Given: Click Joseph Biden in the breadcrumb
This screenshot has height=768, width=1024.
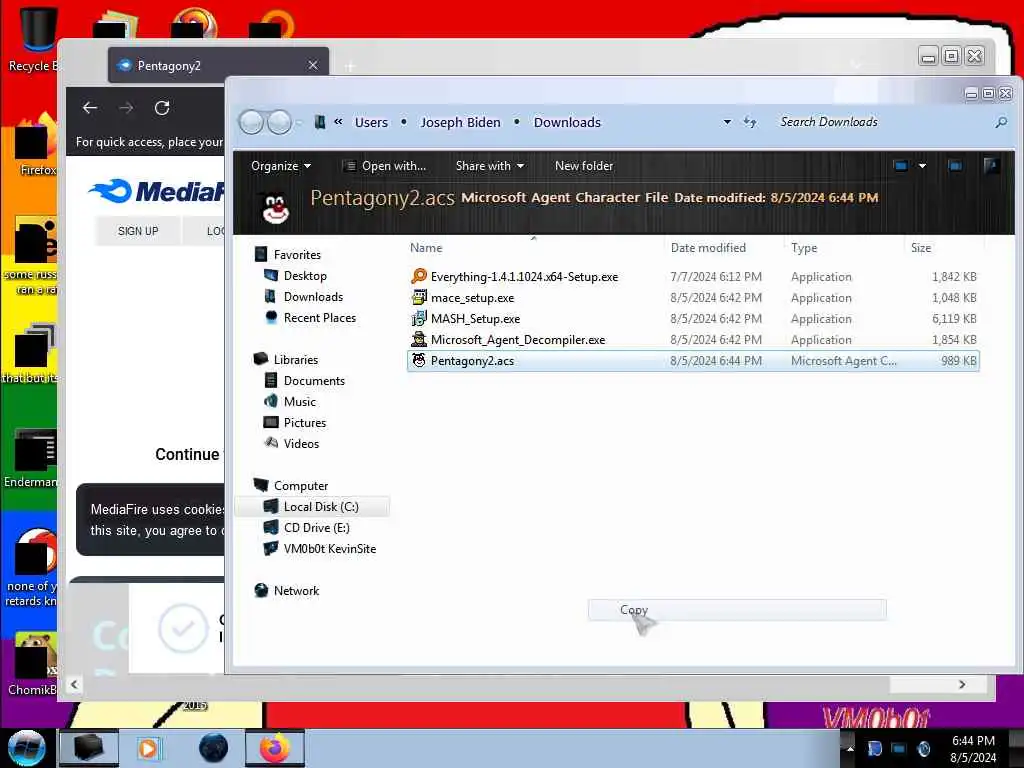Looking at the screenshot, I should pos(460,122).
